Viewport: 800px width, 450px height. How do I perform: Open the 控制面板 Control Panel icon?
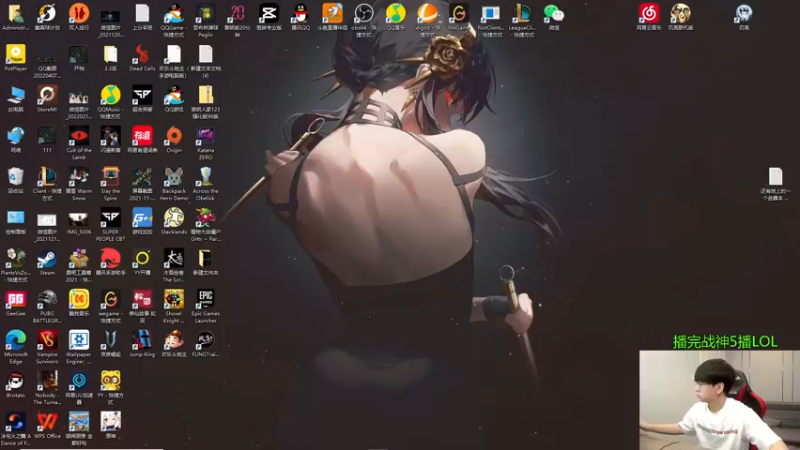(15, 218)
